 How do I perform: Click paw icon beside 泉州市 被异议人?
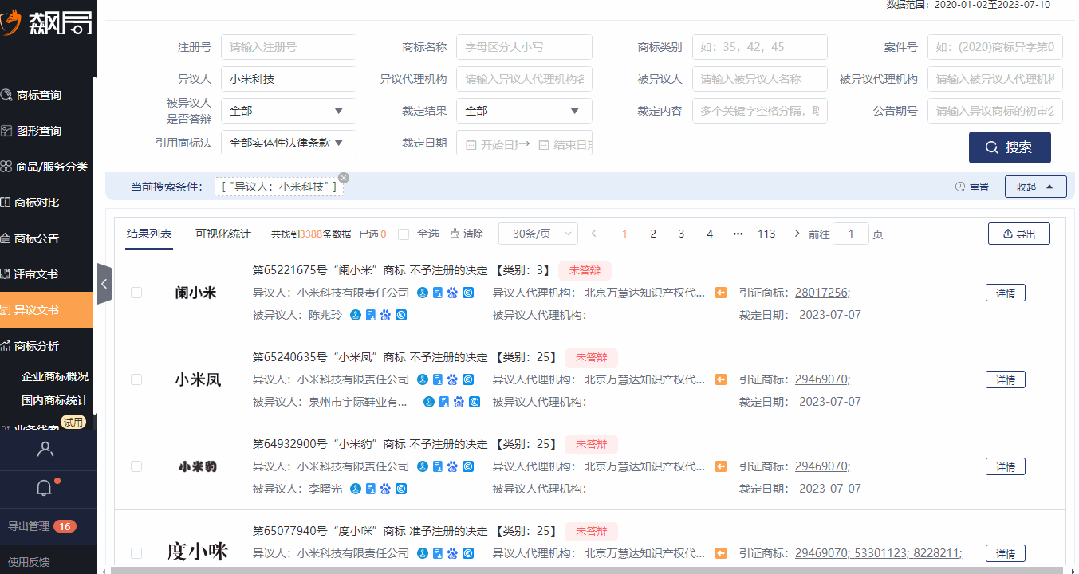459,401
